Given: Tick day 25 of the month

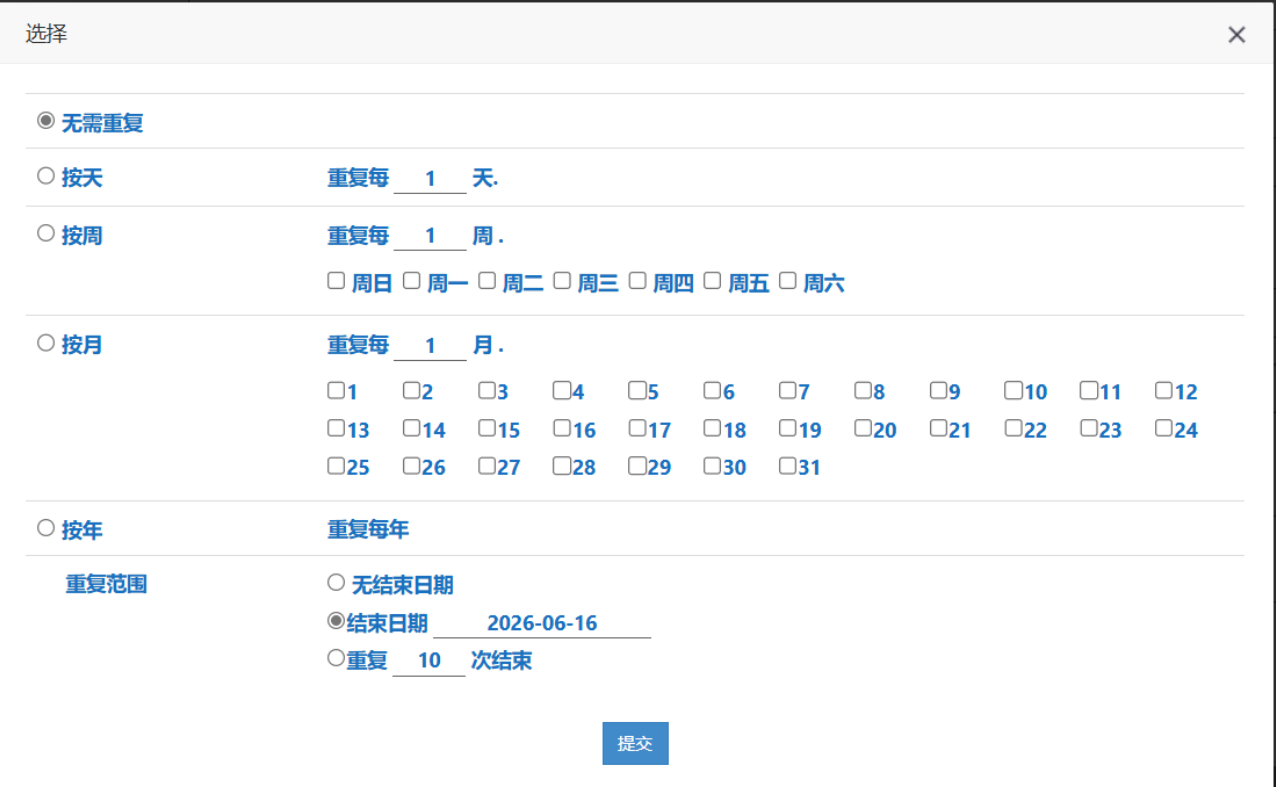Looking at the screenshot, I should (x=336, y=465).
